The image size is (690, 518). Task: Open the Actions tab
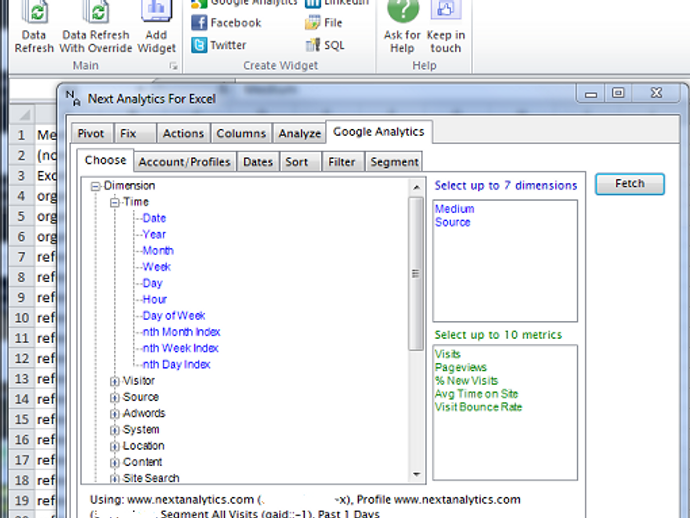[x=183, y=133]
